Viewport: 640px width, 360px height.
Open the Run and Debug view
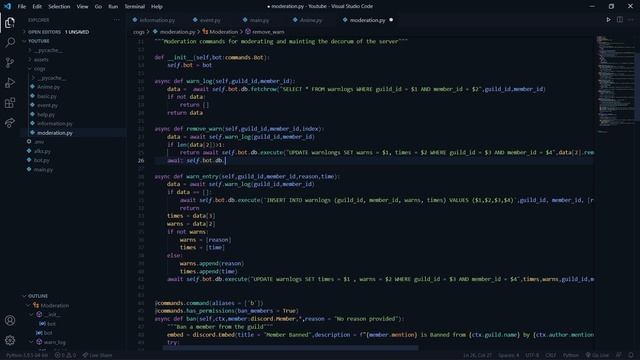point(10,82)
